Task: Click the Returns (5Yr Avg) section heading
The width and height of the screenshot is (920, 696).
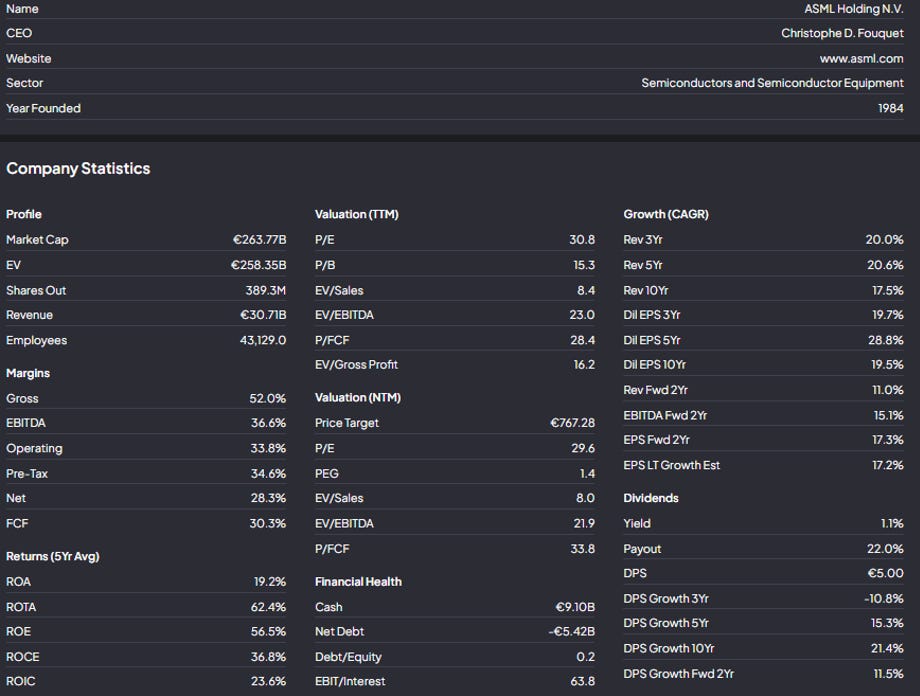Action: pos(53,556)
